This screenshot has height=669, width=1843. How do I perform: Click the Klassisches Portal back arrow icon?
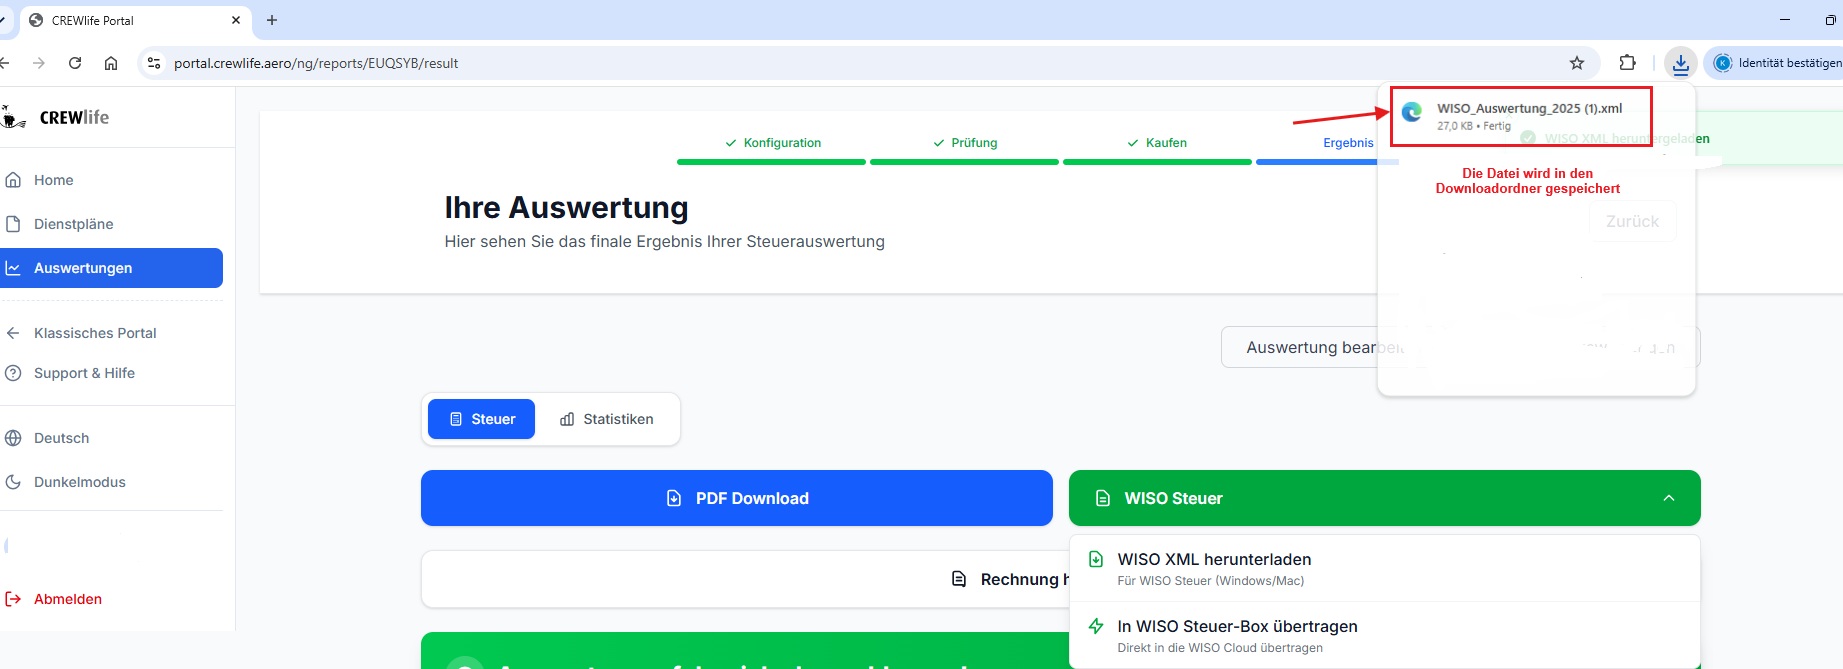click(x=13, y=333)
